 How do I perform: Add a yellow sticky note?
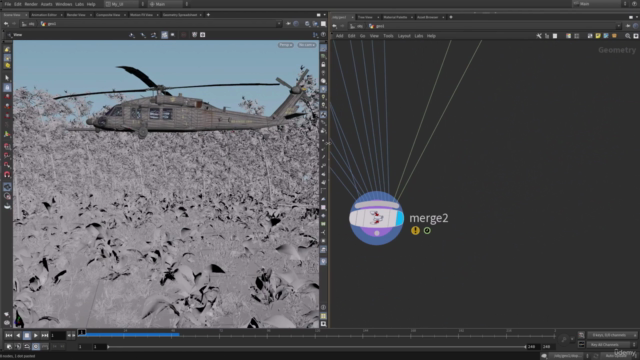click(x=598, y=36)
